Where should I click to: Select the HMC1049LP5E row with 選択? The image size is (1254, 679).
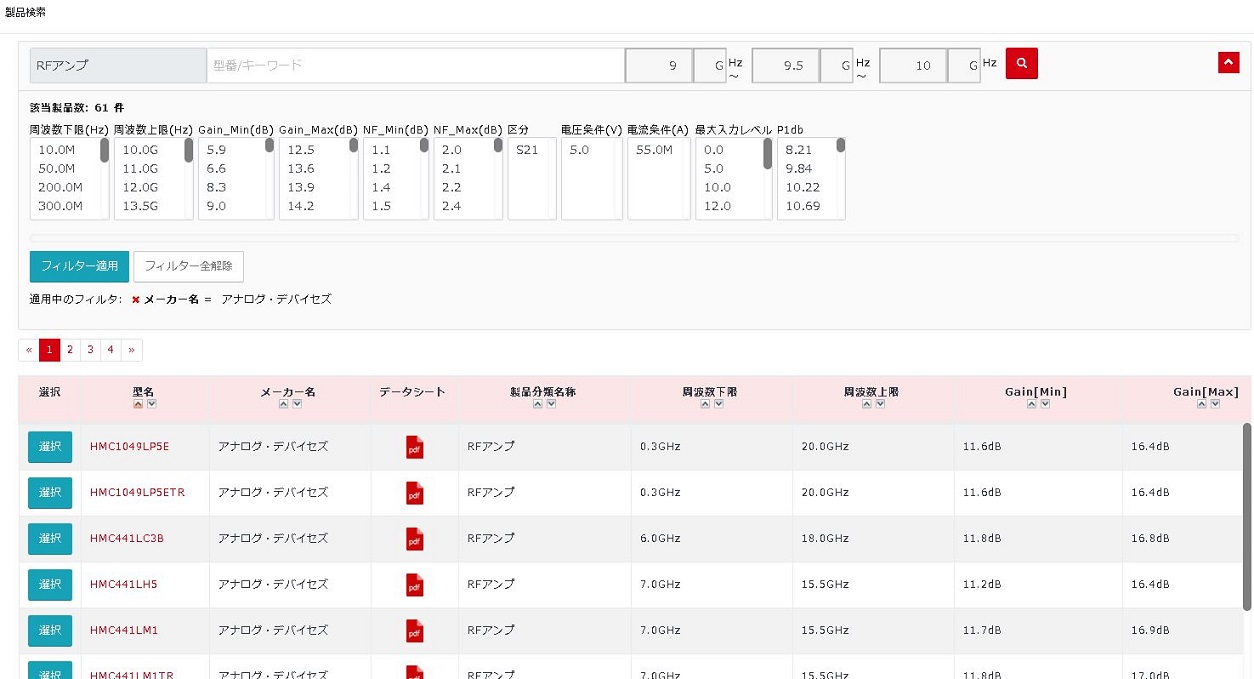[x=50, y=447]
